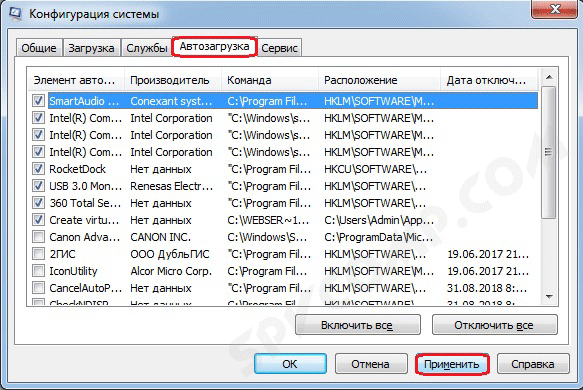Uncheck the RocketDock startup item
583x390 pixels.
pyautogui.click(x=38, y=168)
